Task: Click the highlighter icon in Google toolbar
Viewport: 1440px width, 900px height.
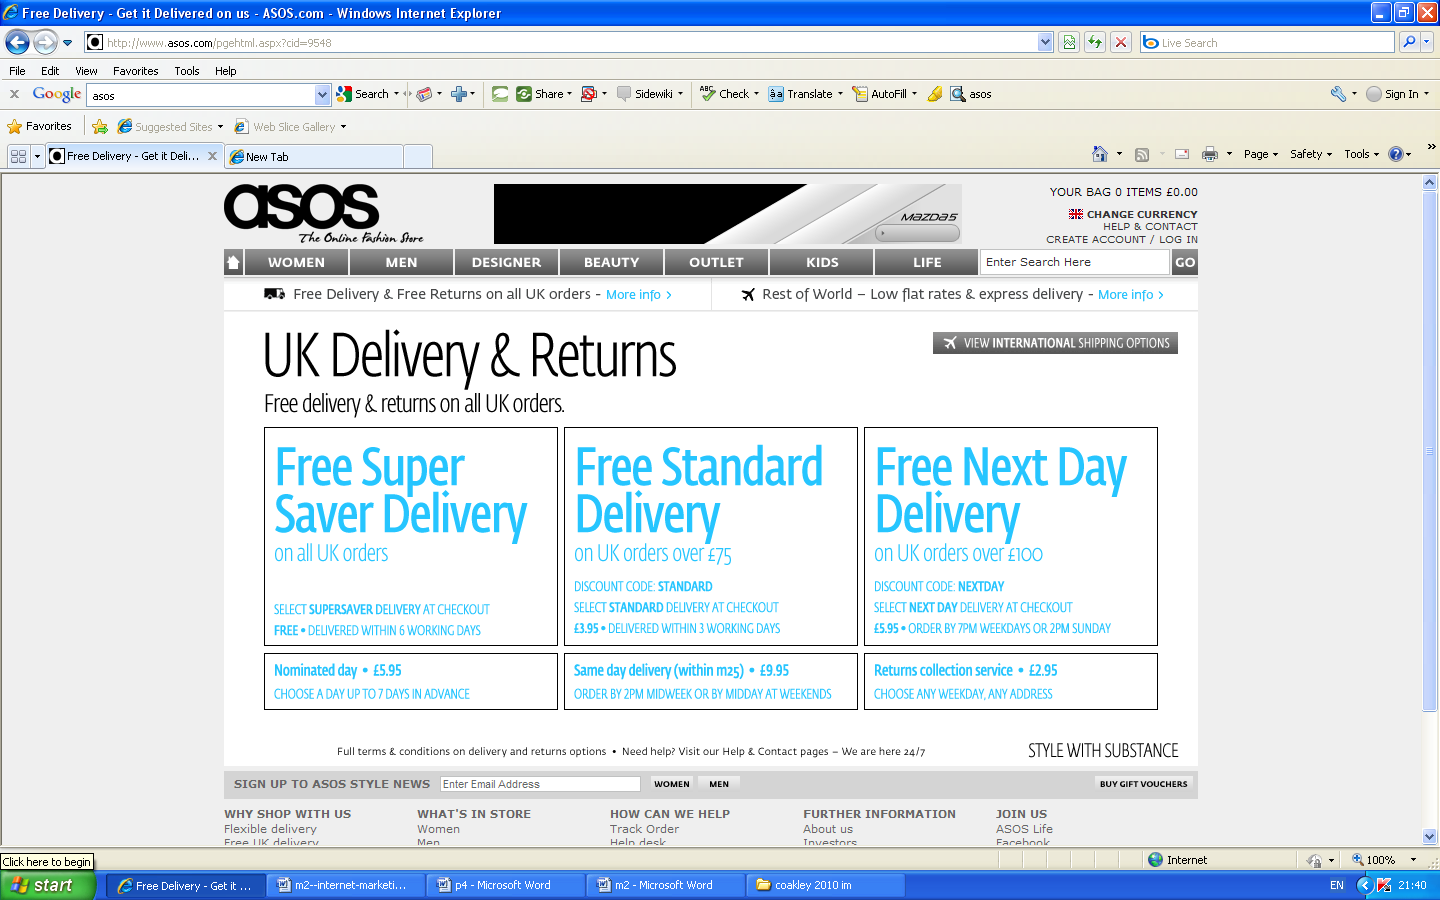Action: (x=935, y=94)
